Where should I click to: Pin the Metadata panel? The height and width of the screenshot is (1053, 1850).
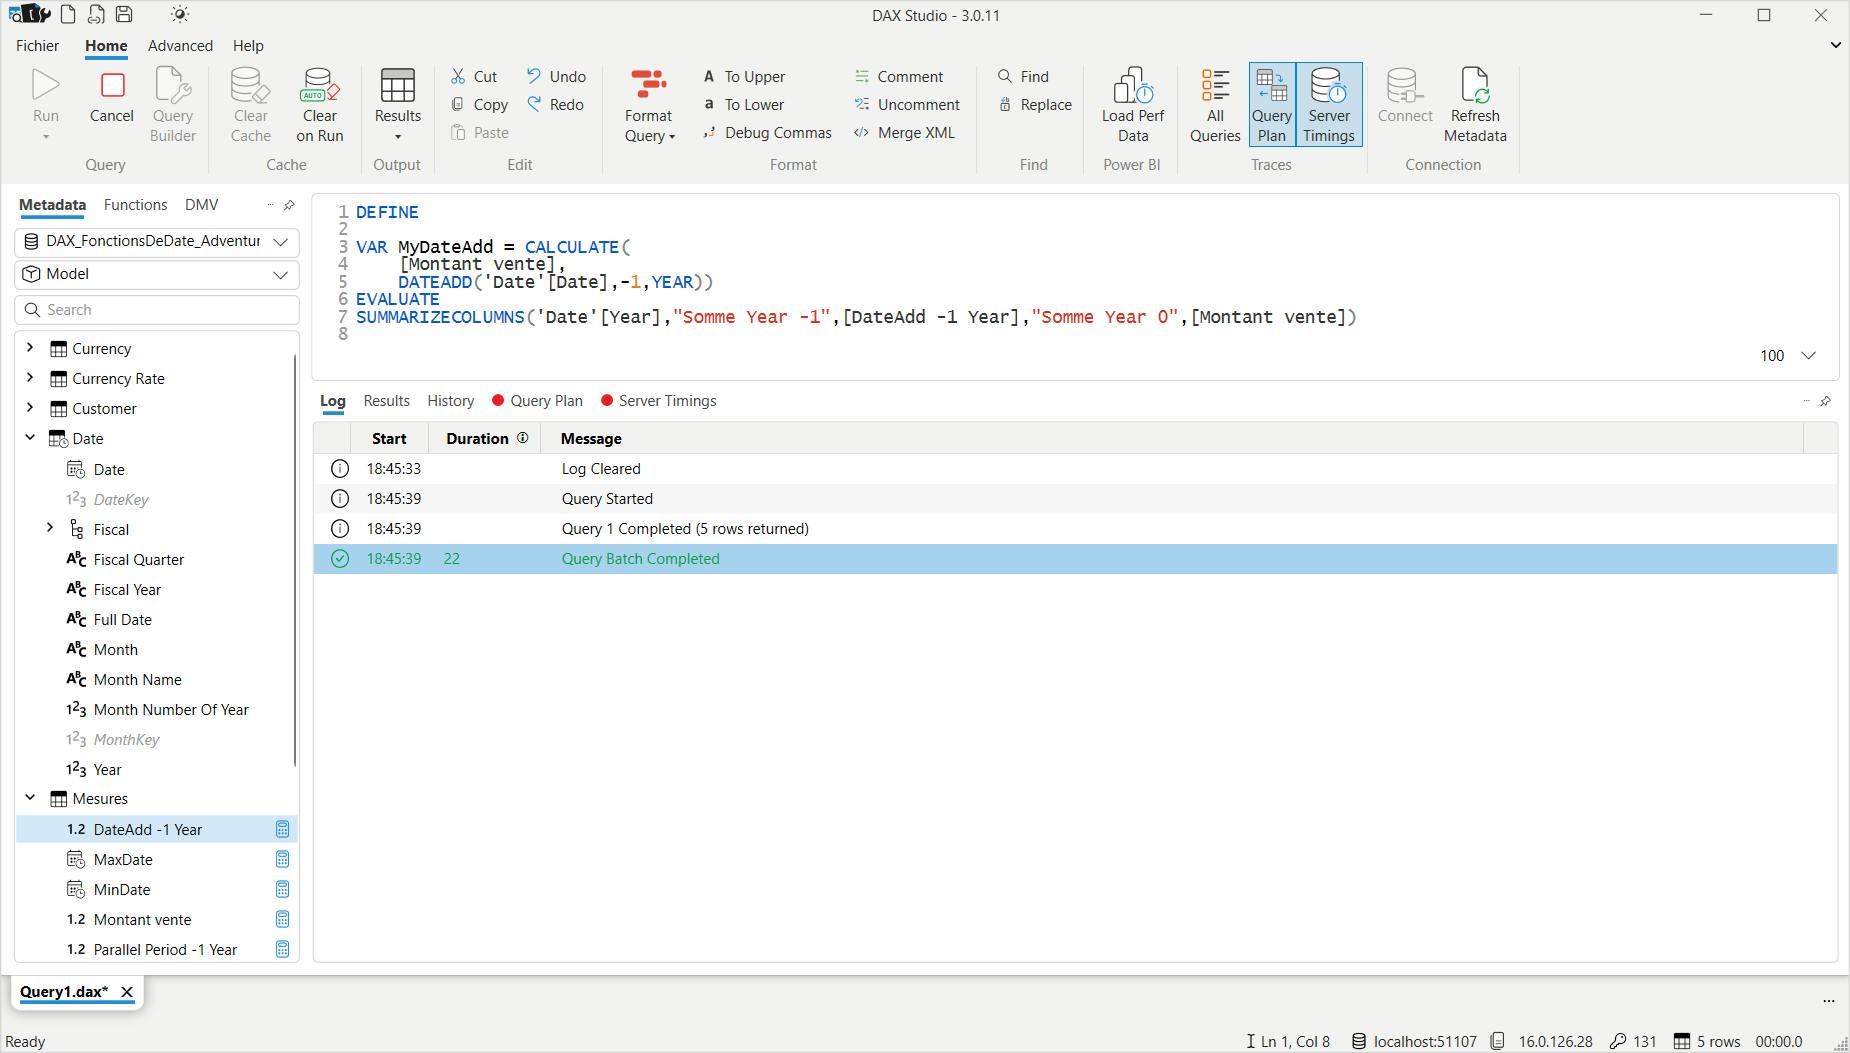pyautogui.click(x=289, y=205)
